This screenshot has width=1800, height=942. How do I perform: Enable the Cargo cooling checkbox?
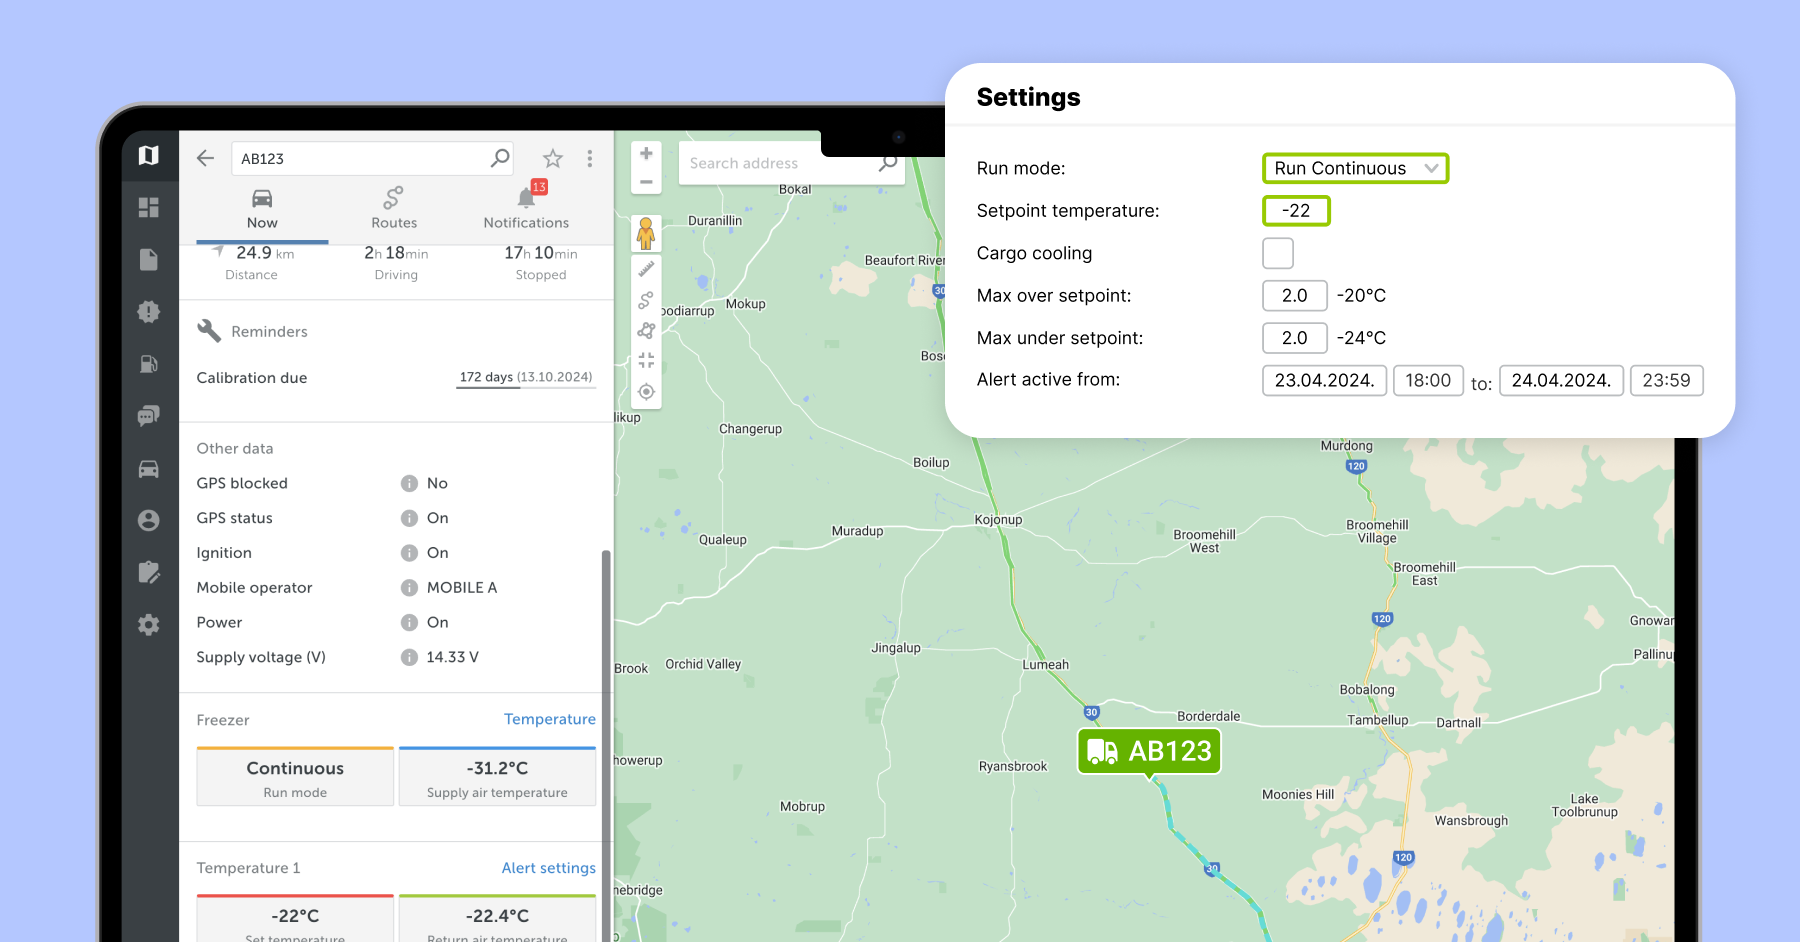tap(1277, 253)
